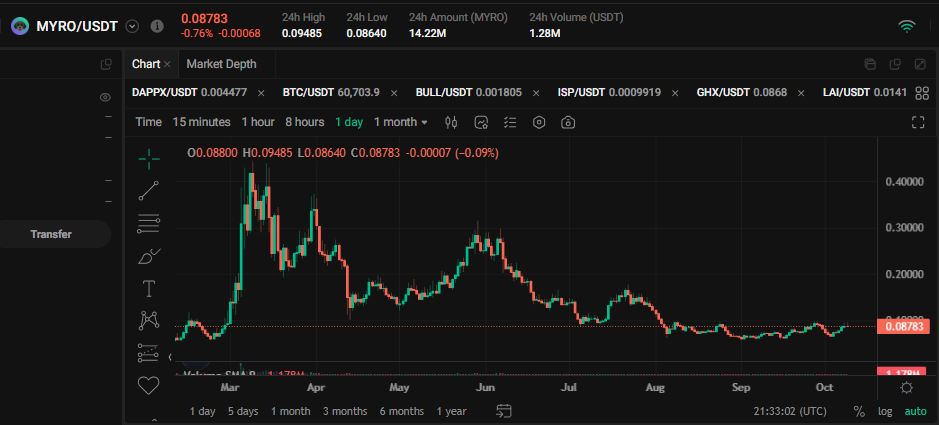This screenshot has height=425, width=939.
Task: Switch to the Market Depth tab
Action: pos(222,64)
